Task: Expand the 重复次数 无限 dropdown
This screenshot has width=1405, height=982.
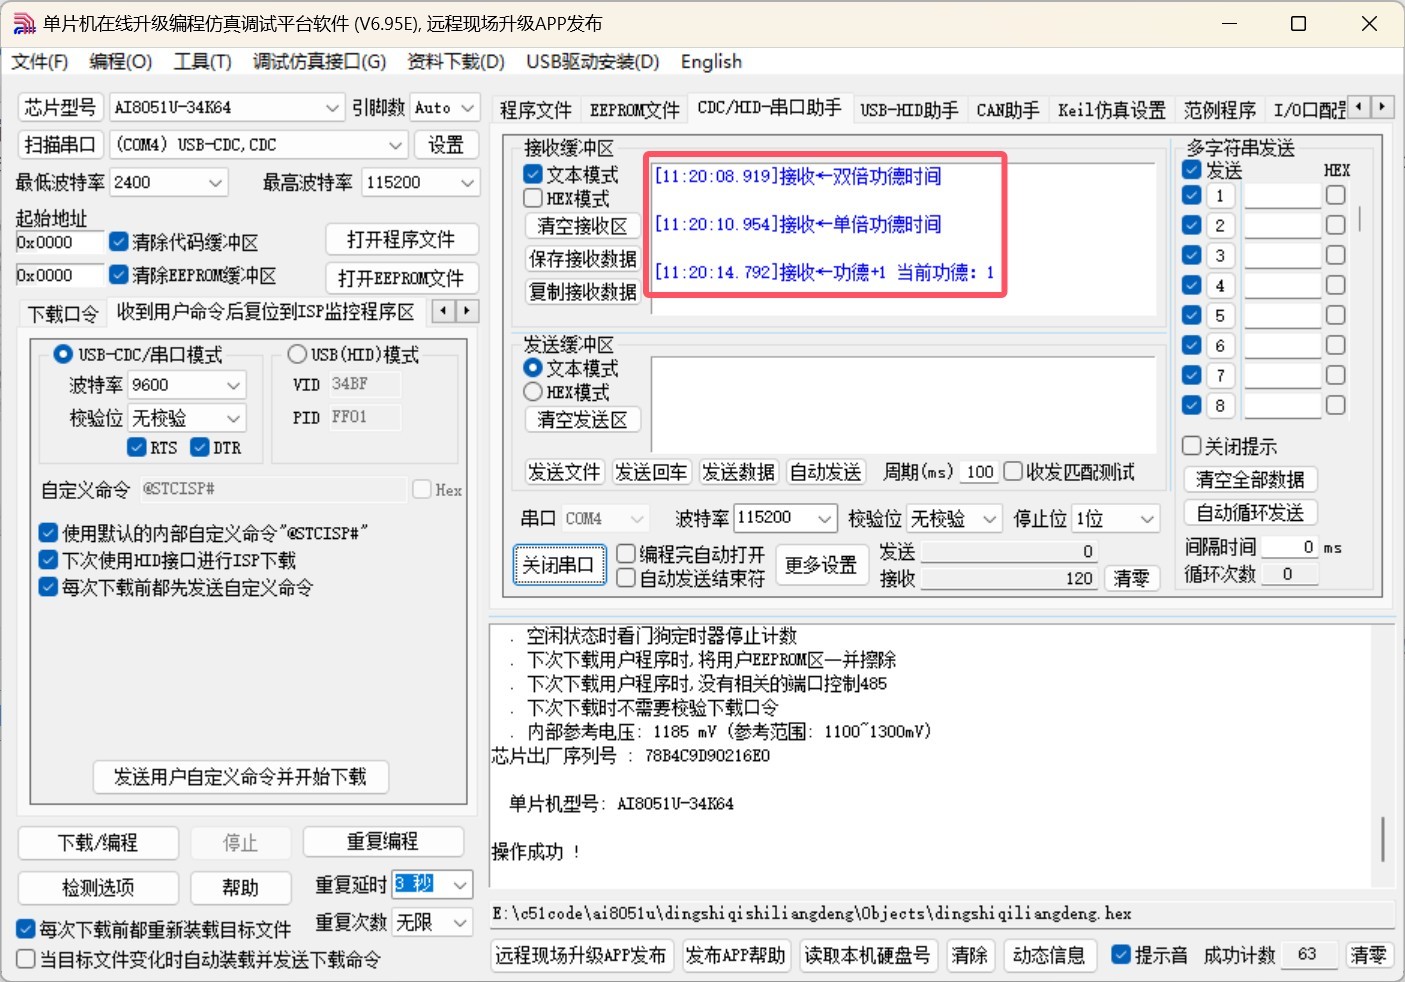Action: pos(460,922)
